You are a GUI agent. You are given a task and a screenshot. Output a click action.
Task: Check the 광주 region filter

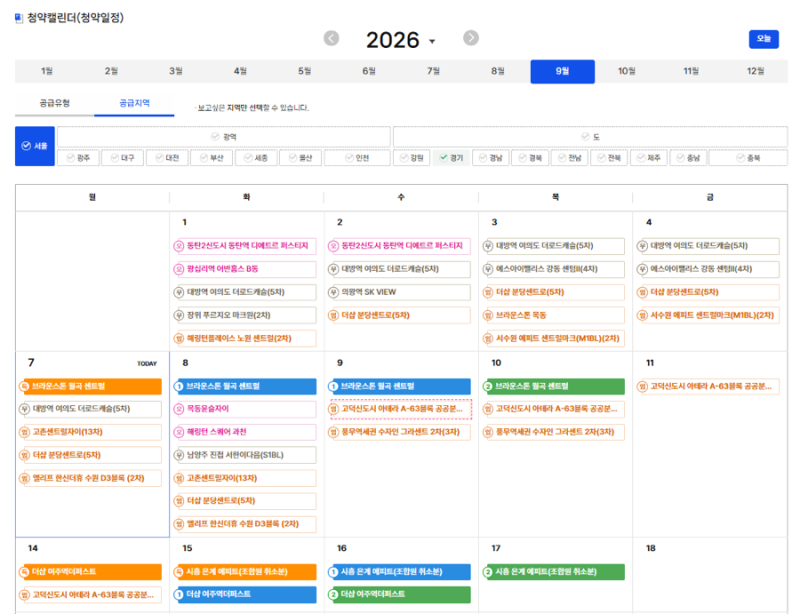78,158
